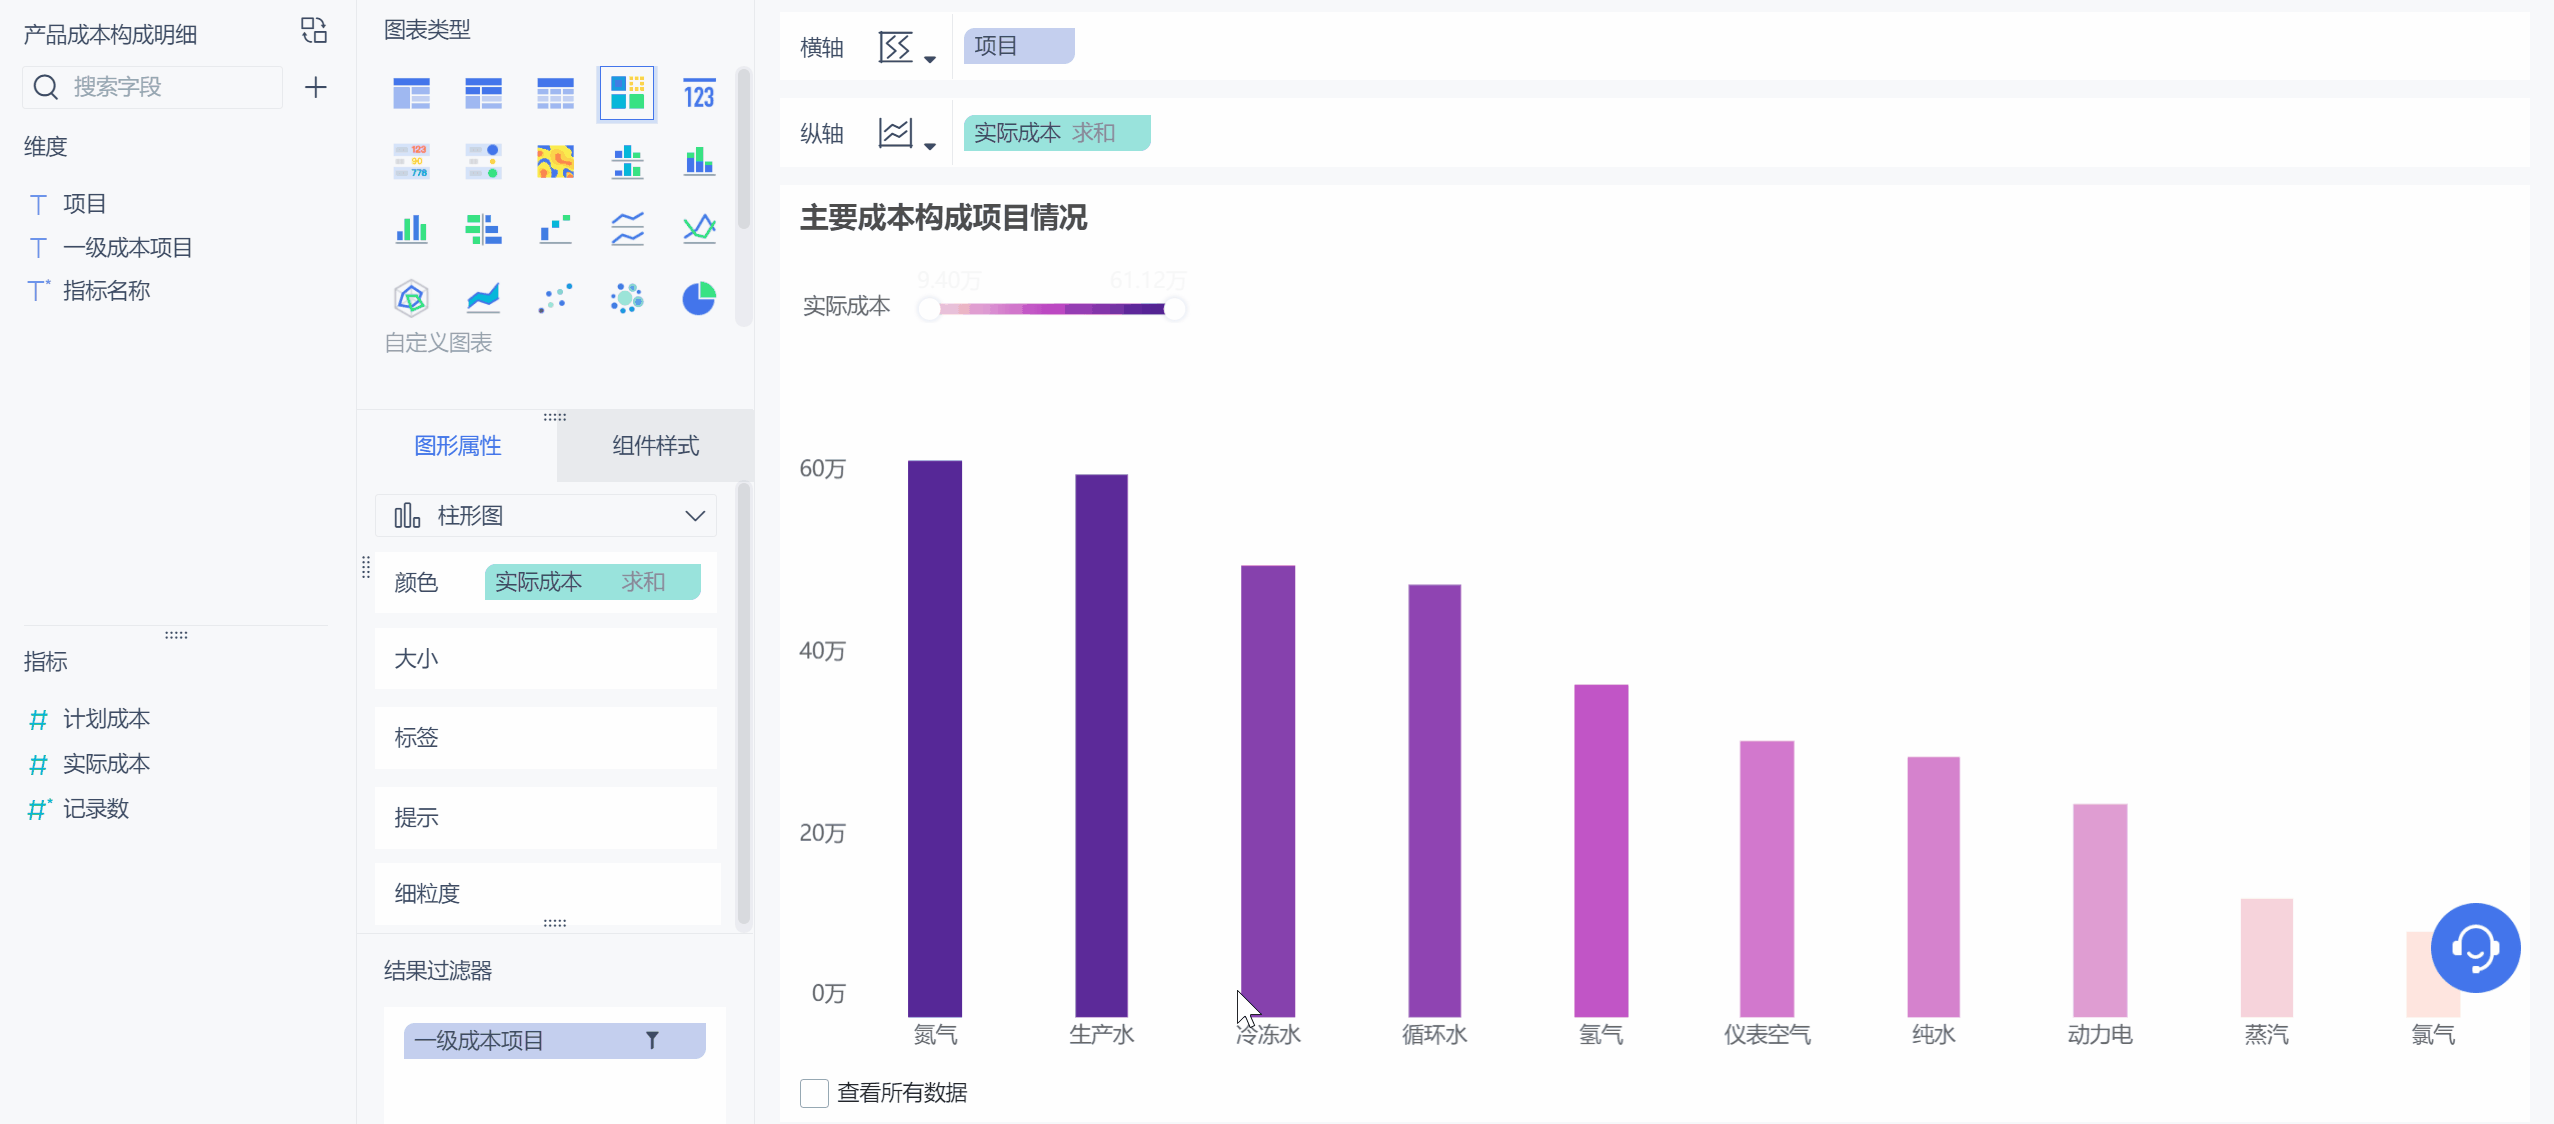Click the 项目 field pill on 横轴
Image resolution: width=2554 pixels, height=1124 pixels.
click(x=1018, y=45)
